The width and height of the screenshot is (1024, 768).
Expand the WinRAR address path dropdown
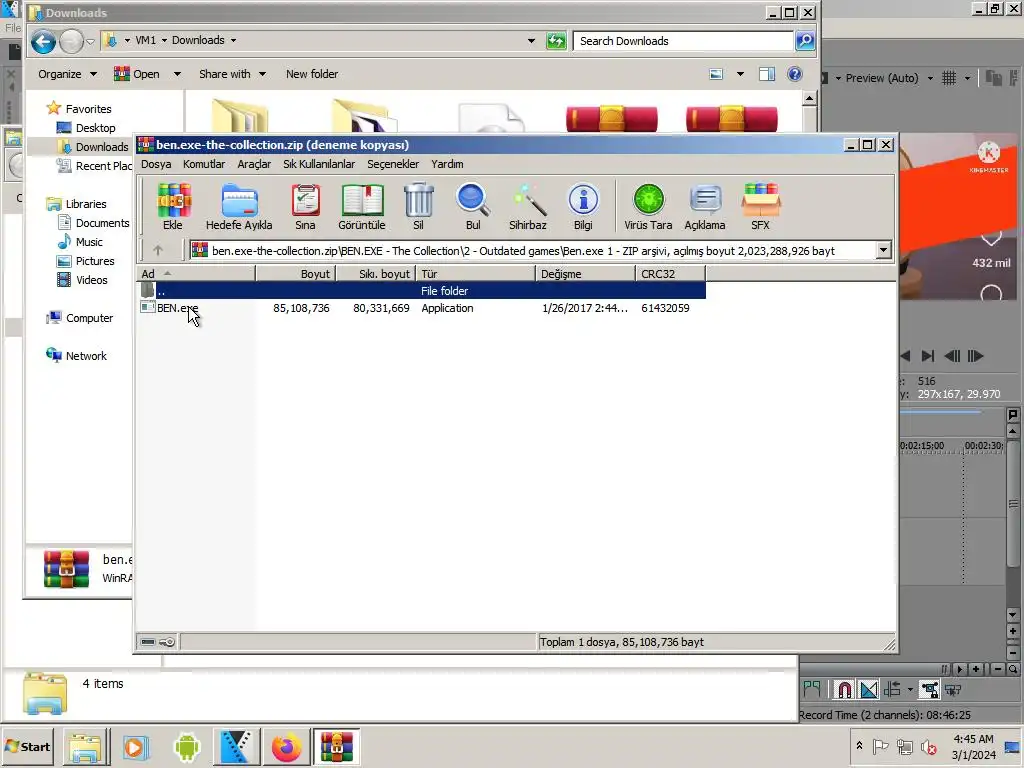pyautogui.click(x=884, y=250)
